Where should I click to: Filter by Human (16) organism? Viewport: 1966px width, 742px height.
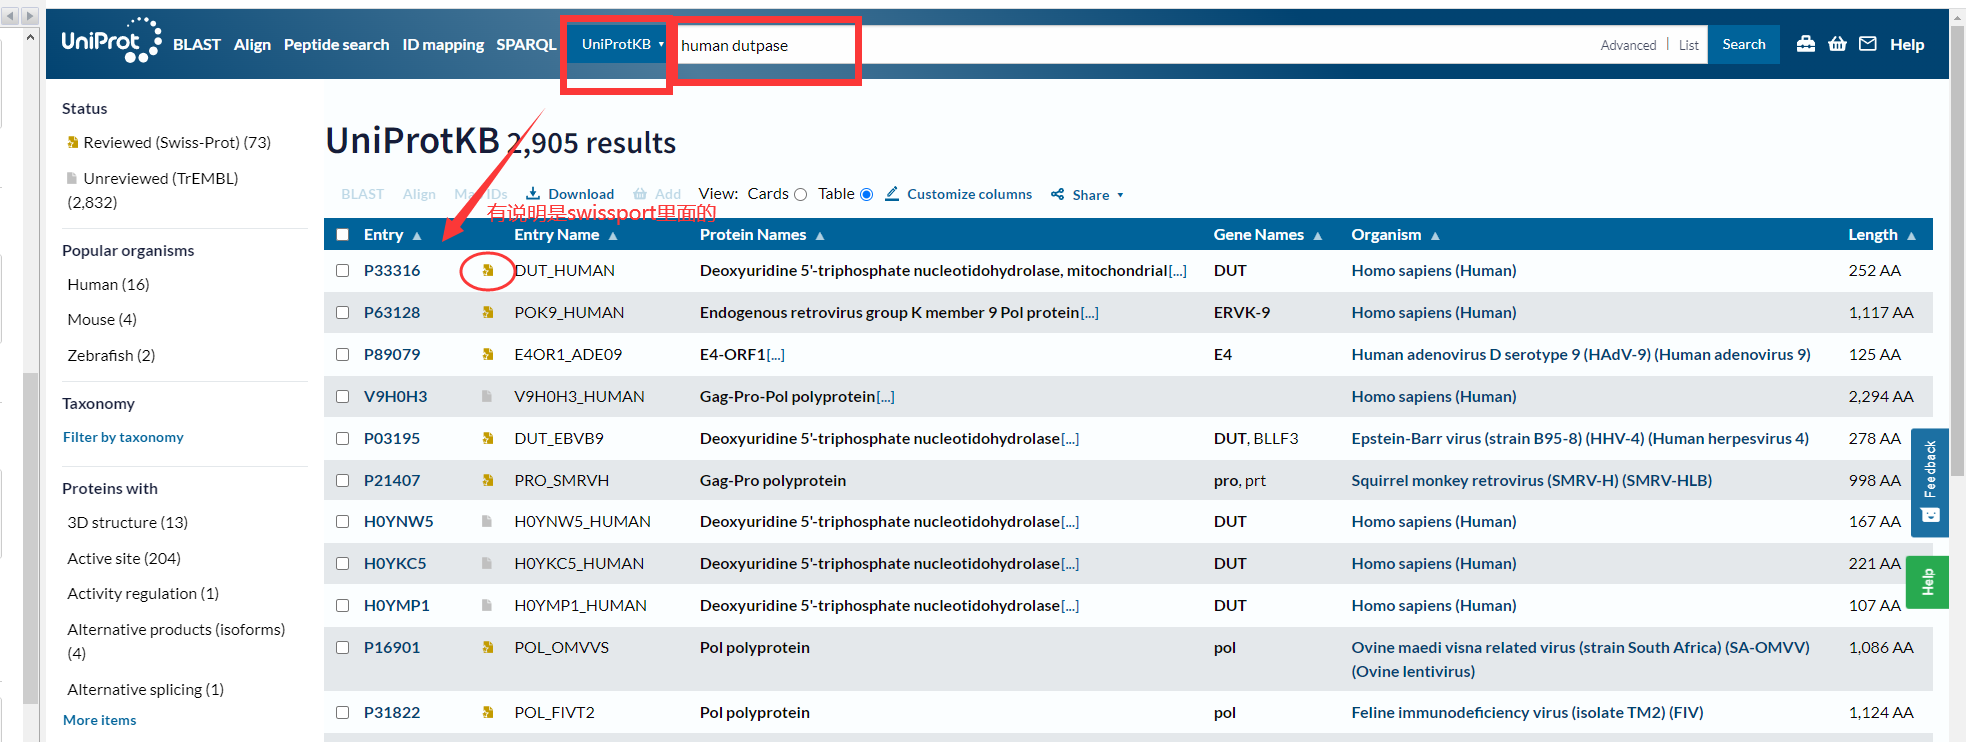pos(108,284)
